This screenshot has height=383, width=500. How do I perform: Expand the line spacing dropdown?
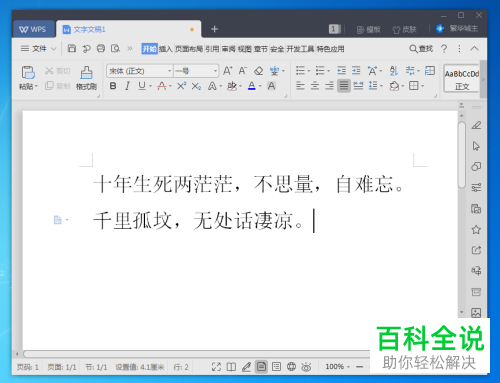pos(382,86)
